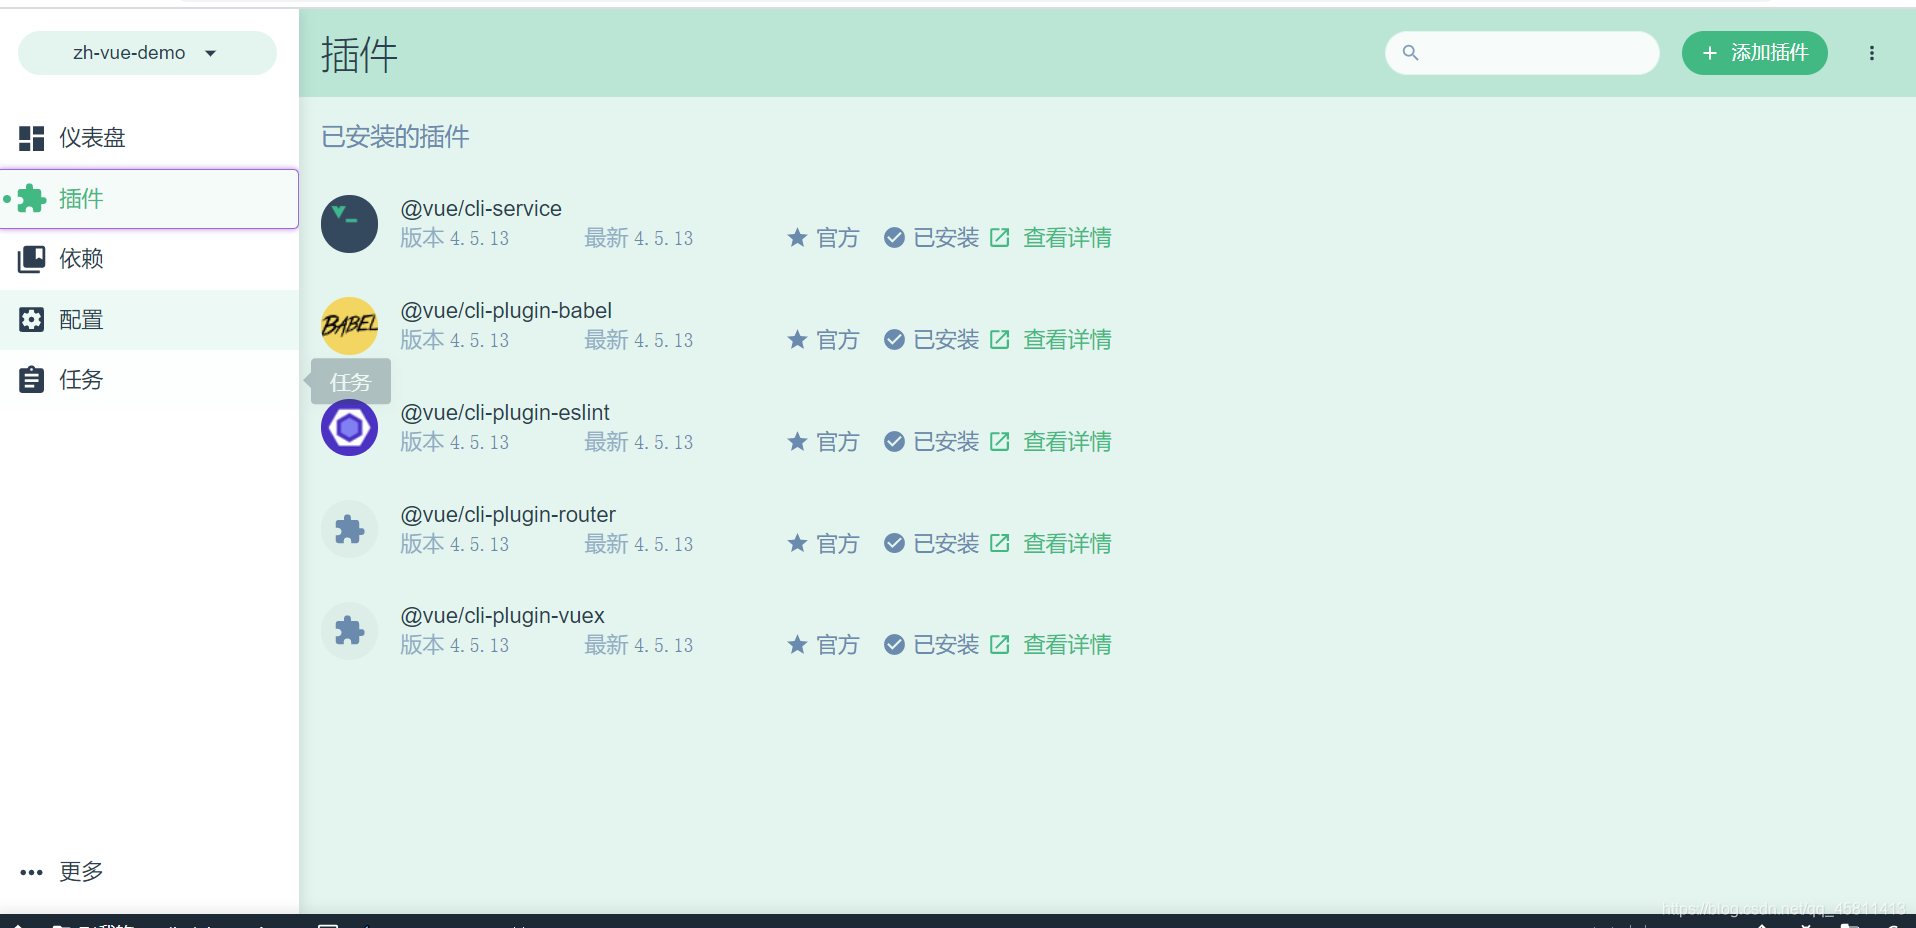Click the 更多 more option in sidebar
Image resolution: width=1916 pixels, height=928 pixels.
coord(149,872)
